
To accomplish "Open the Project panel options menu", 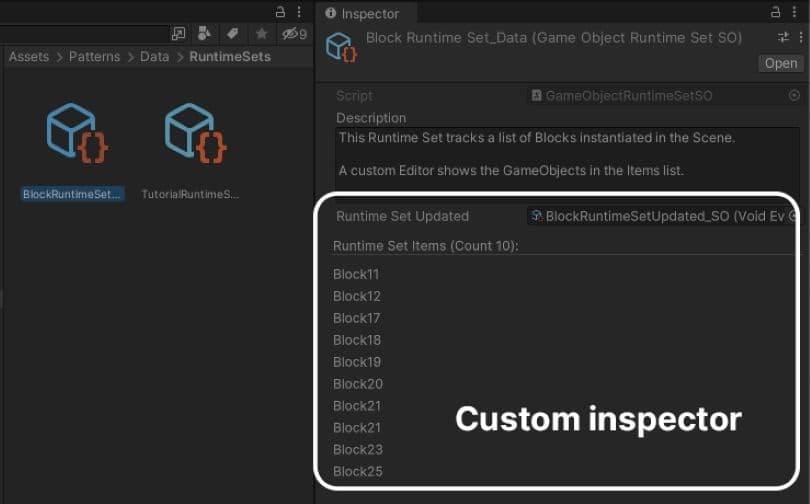I will [x=299, y=12].
